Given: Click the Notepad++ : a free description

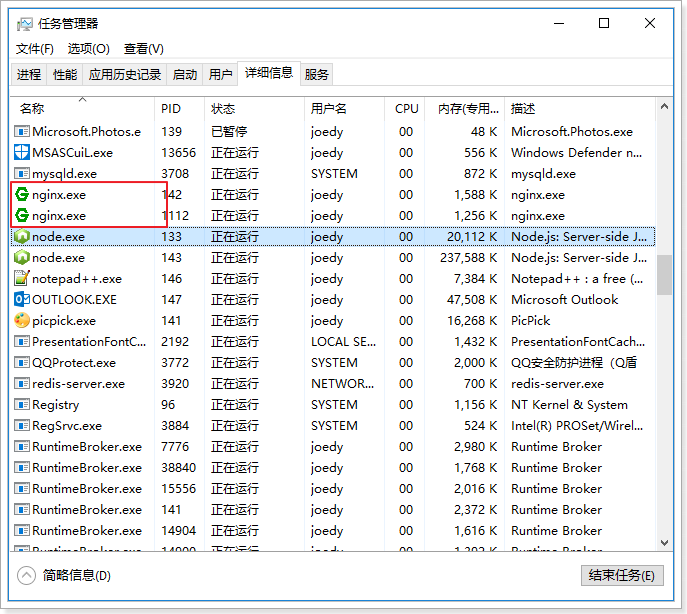Looking at the screenshot, I should [577, 279].
